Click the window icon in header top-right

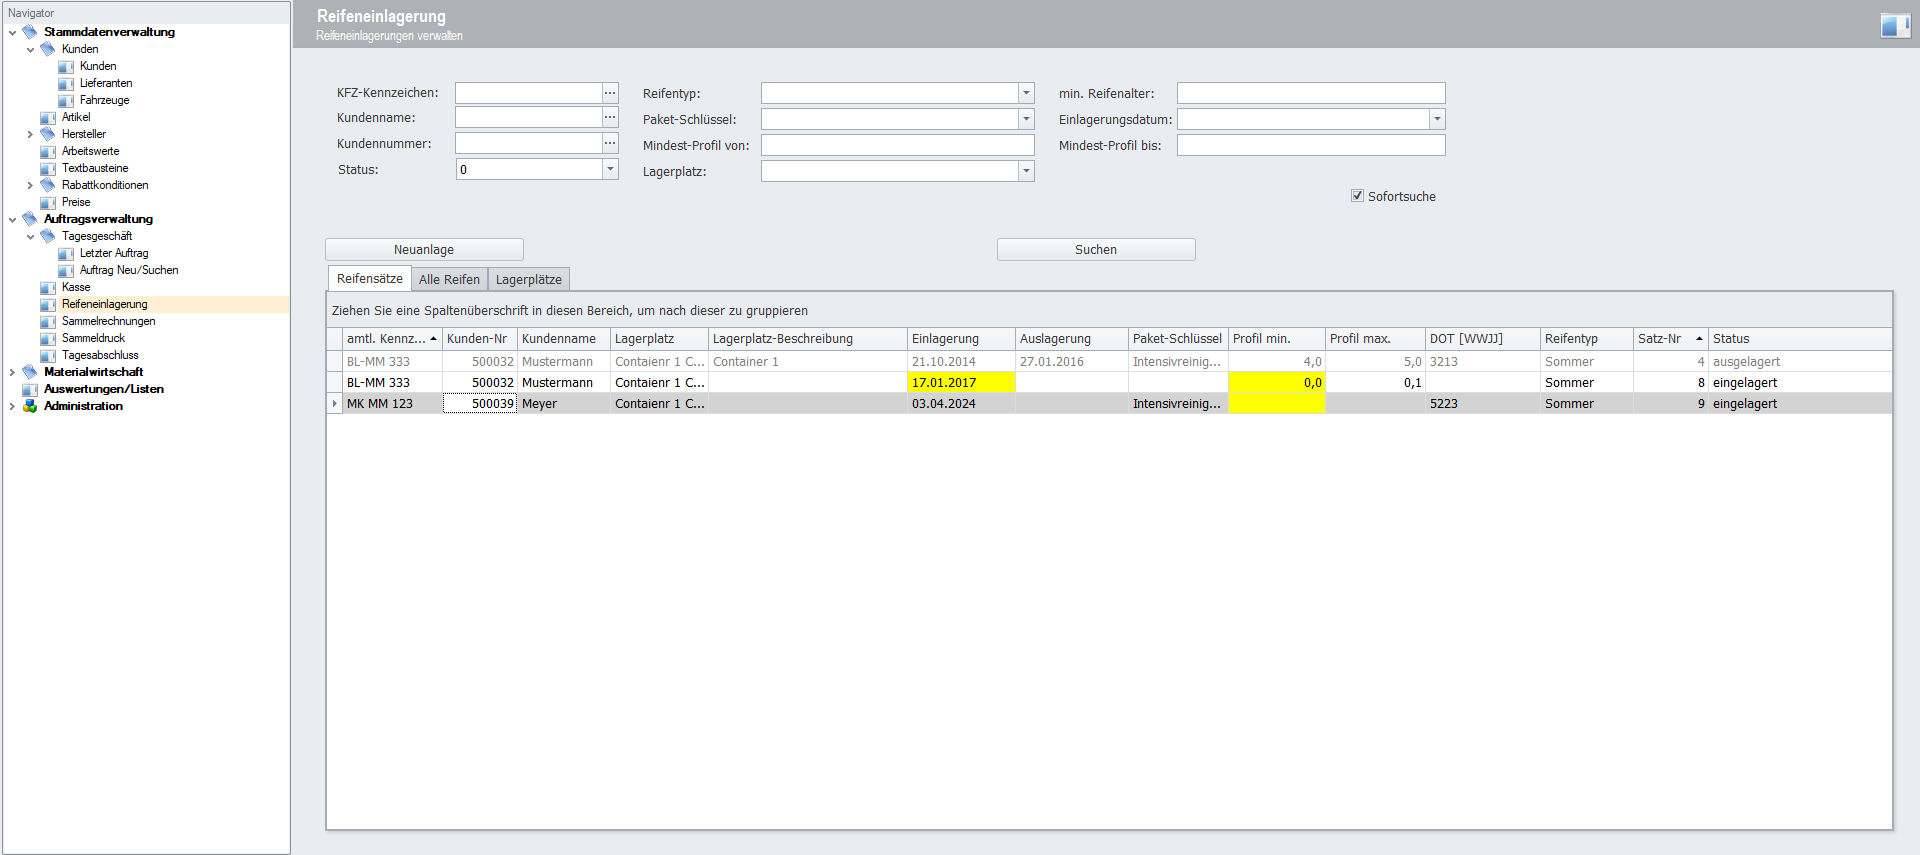1894,26
